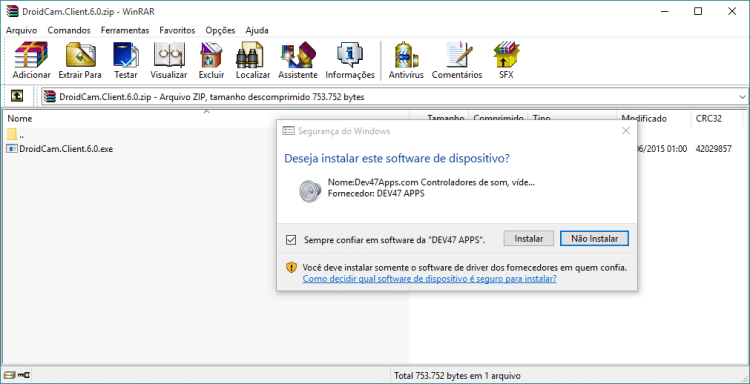This screenshot has width=750, height=384.
Task: Open the Ferramentas menu
Action: pyautogui.click(x=125, y=30)
